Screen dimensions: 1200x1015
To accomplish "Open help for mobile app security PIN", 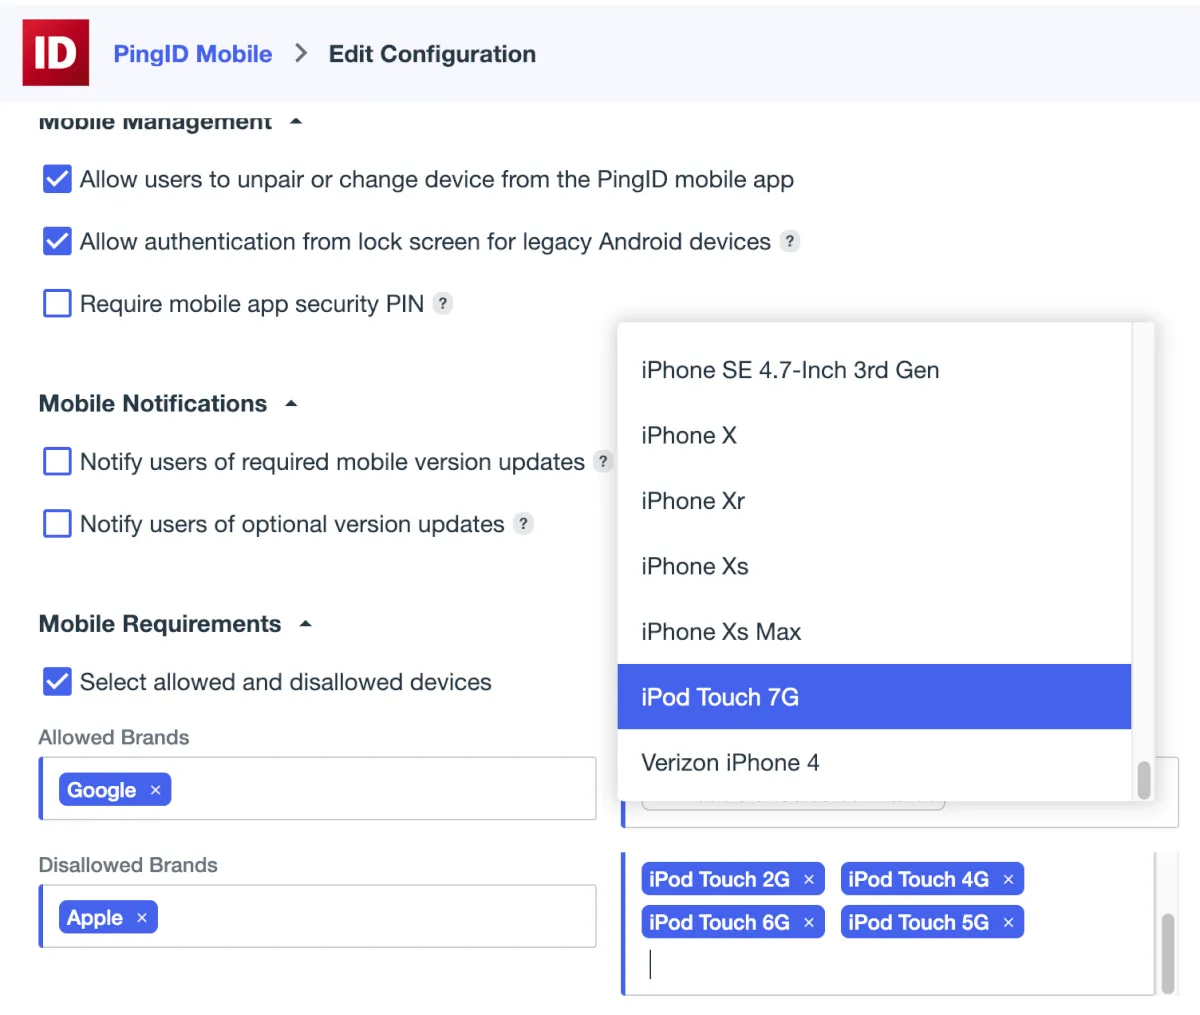I will (x=443, y=303).
